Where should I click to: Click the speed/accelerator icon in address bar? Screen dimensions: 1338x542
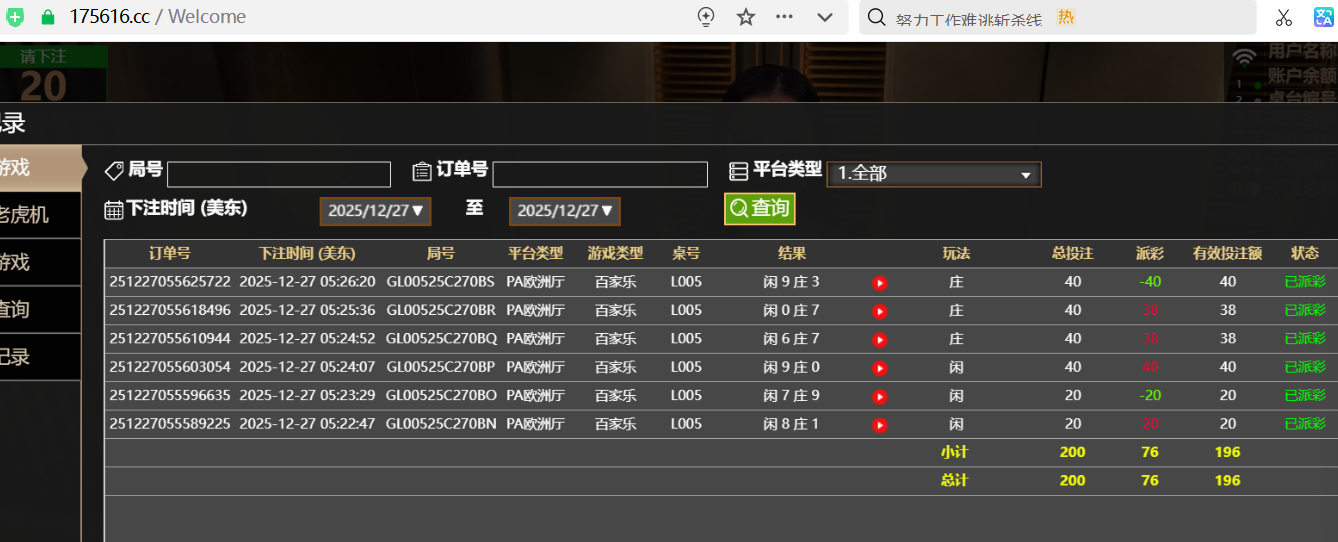707,17
